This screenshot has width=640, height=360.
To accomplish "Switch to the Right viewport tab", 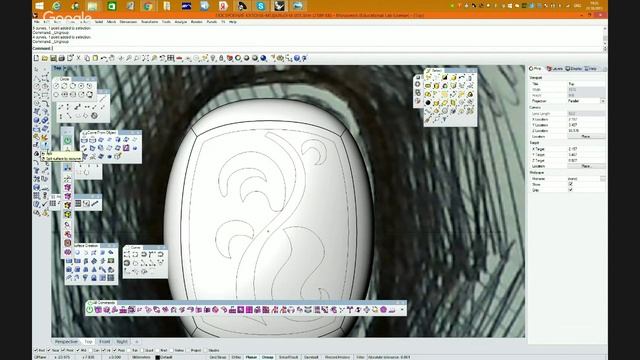I will click(x=122, y=342).
